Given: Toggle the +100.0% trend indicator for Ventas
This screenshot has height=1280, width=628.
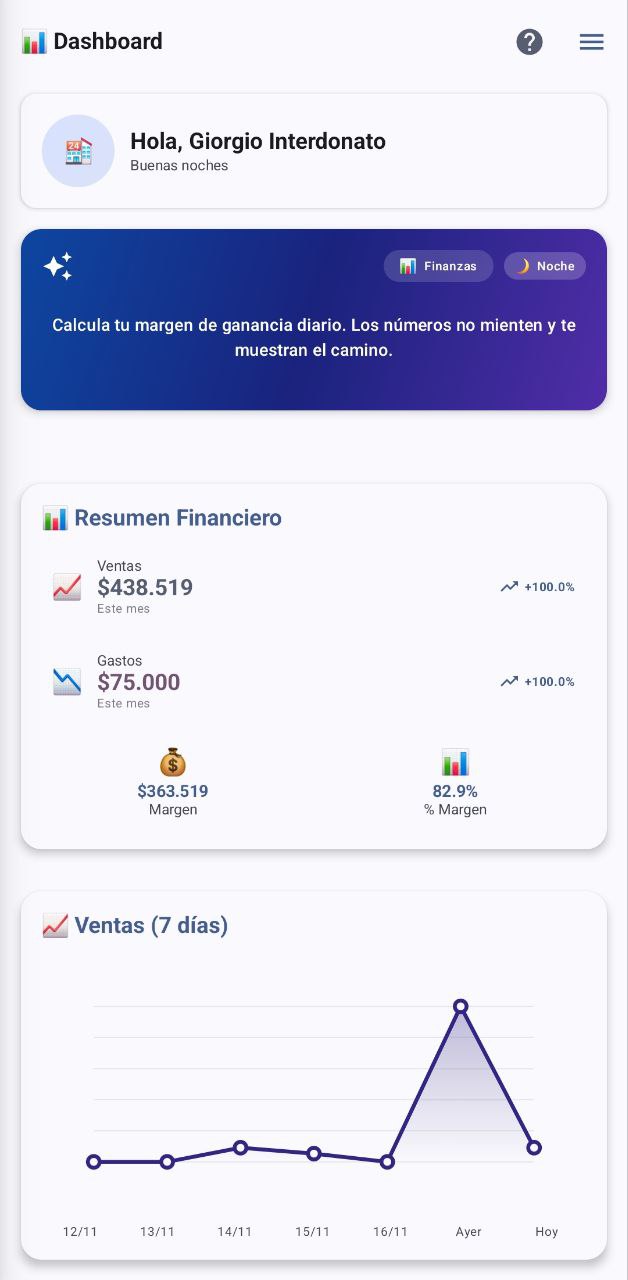Looking at the screenshot, I should click(540, 587).
